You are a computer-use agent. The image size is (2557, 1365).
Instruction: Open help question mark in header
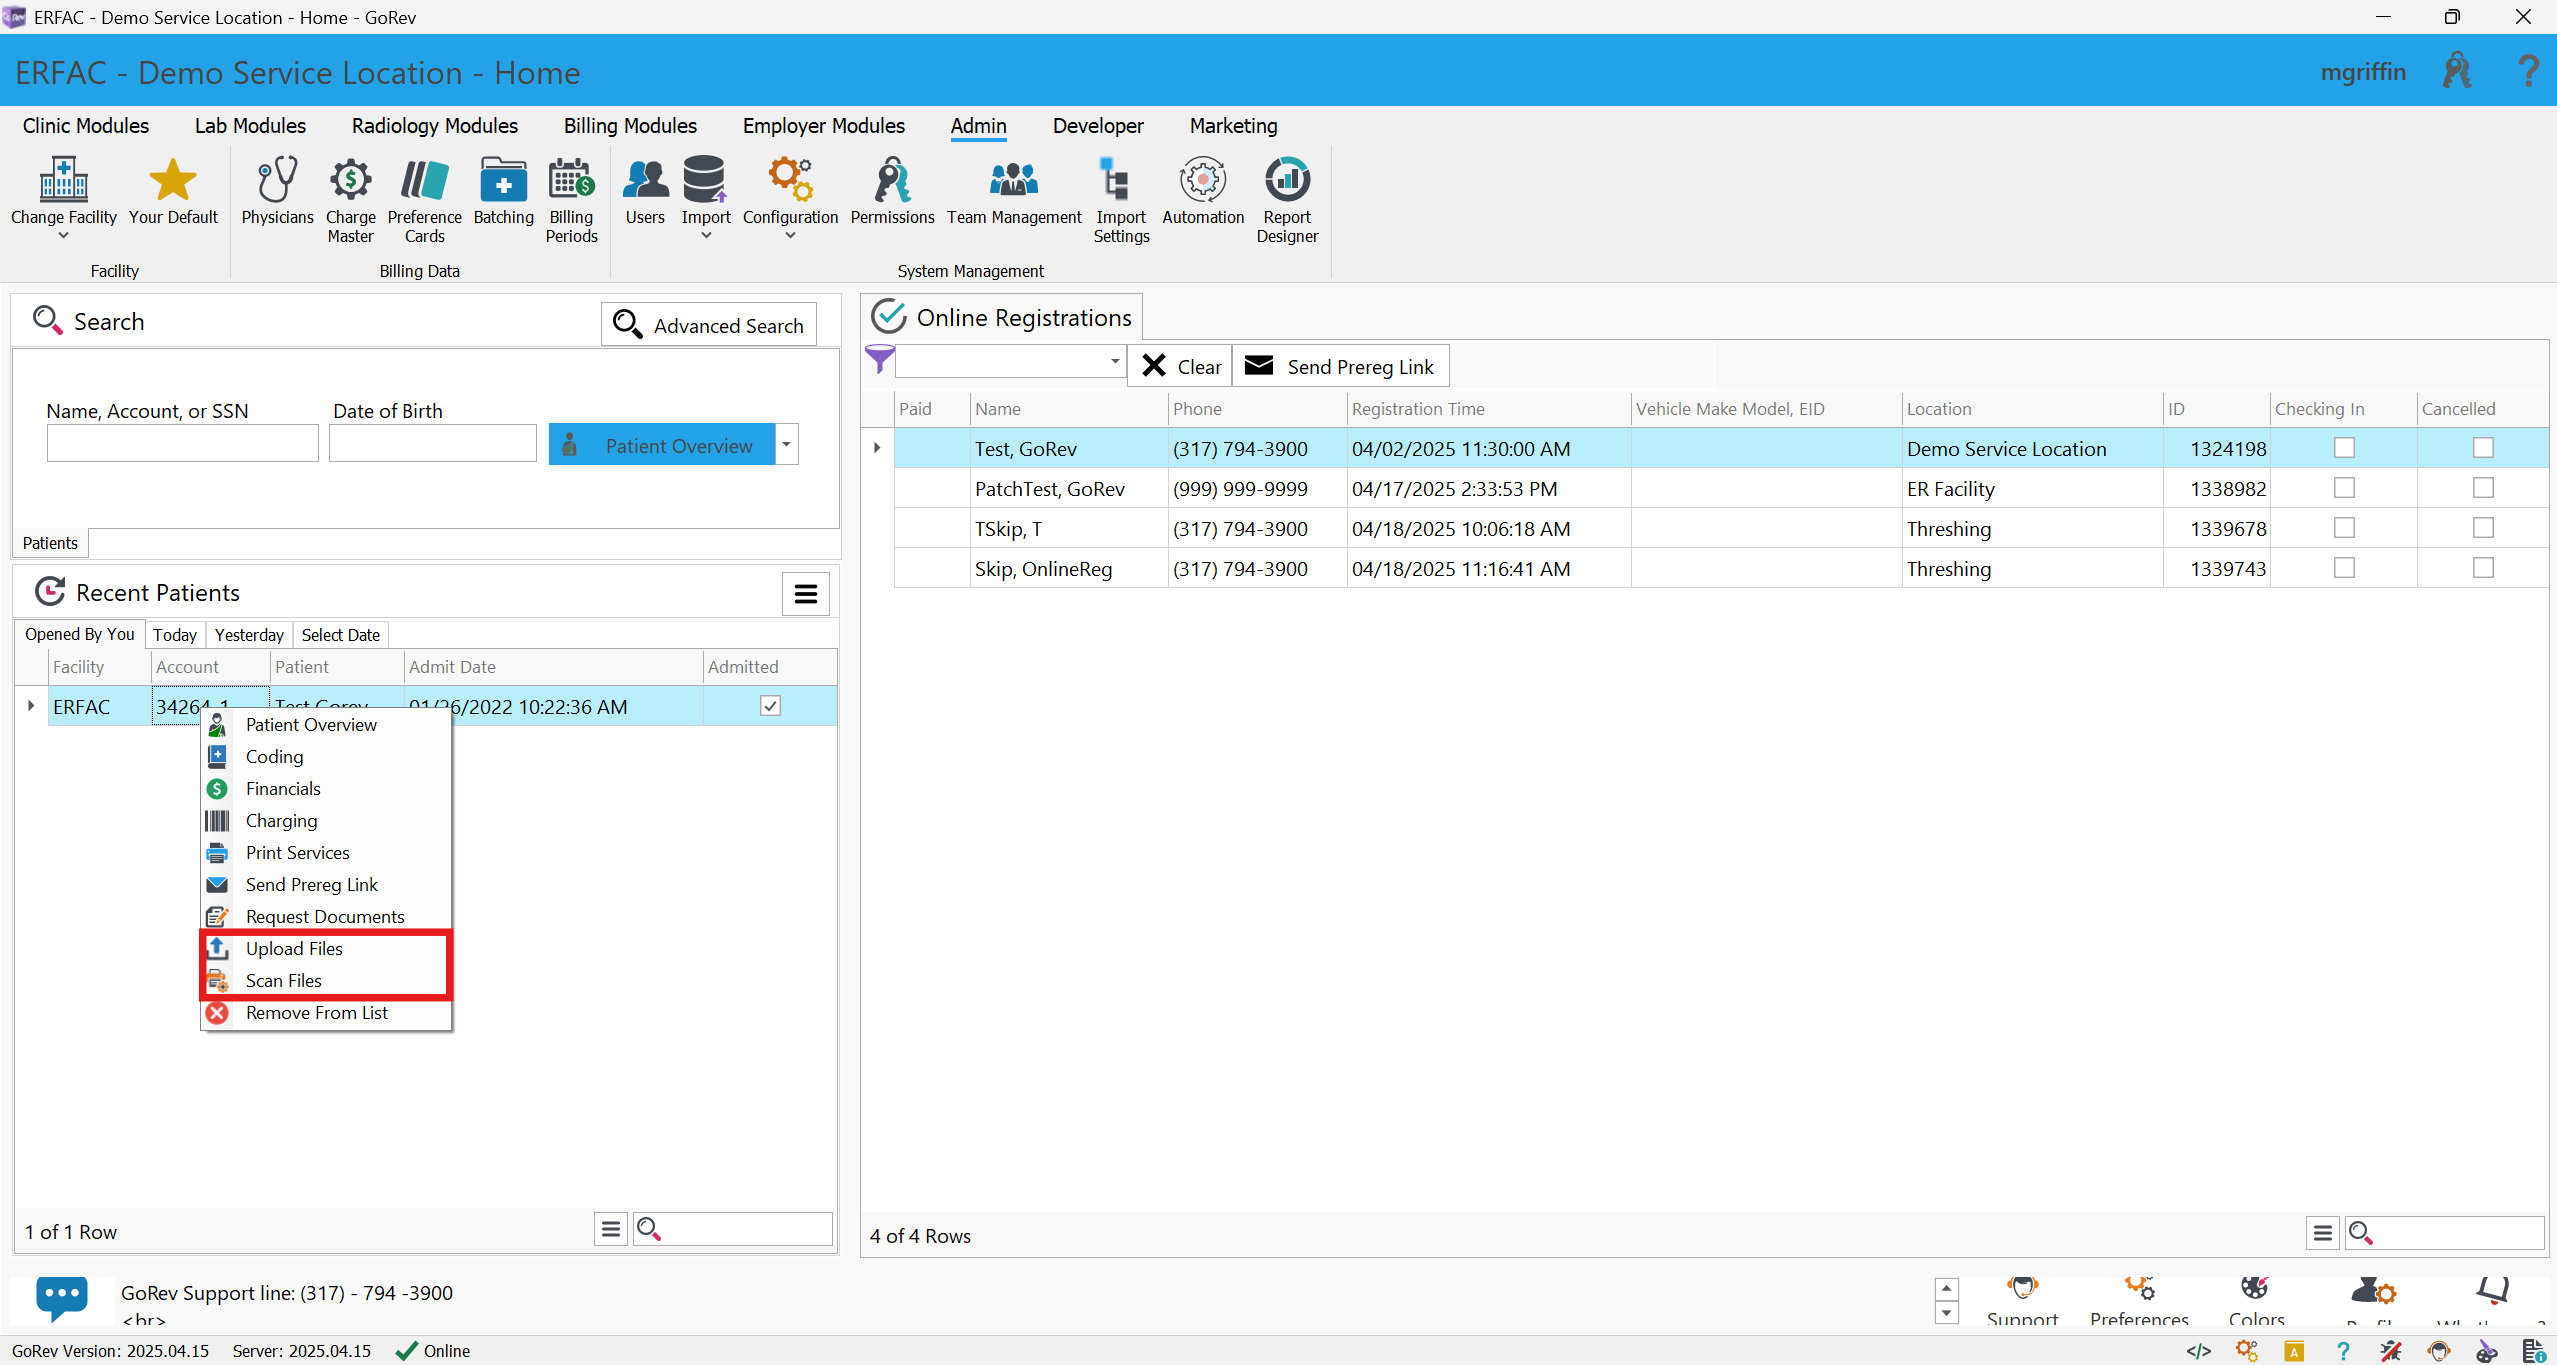point(2528,72)
